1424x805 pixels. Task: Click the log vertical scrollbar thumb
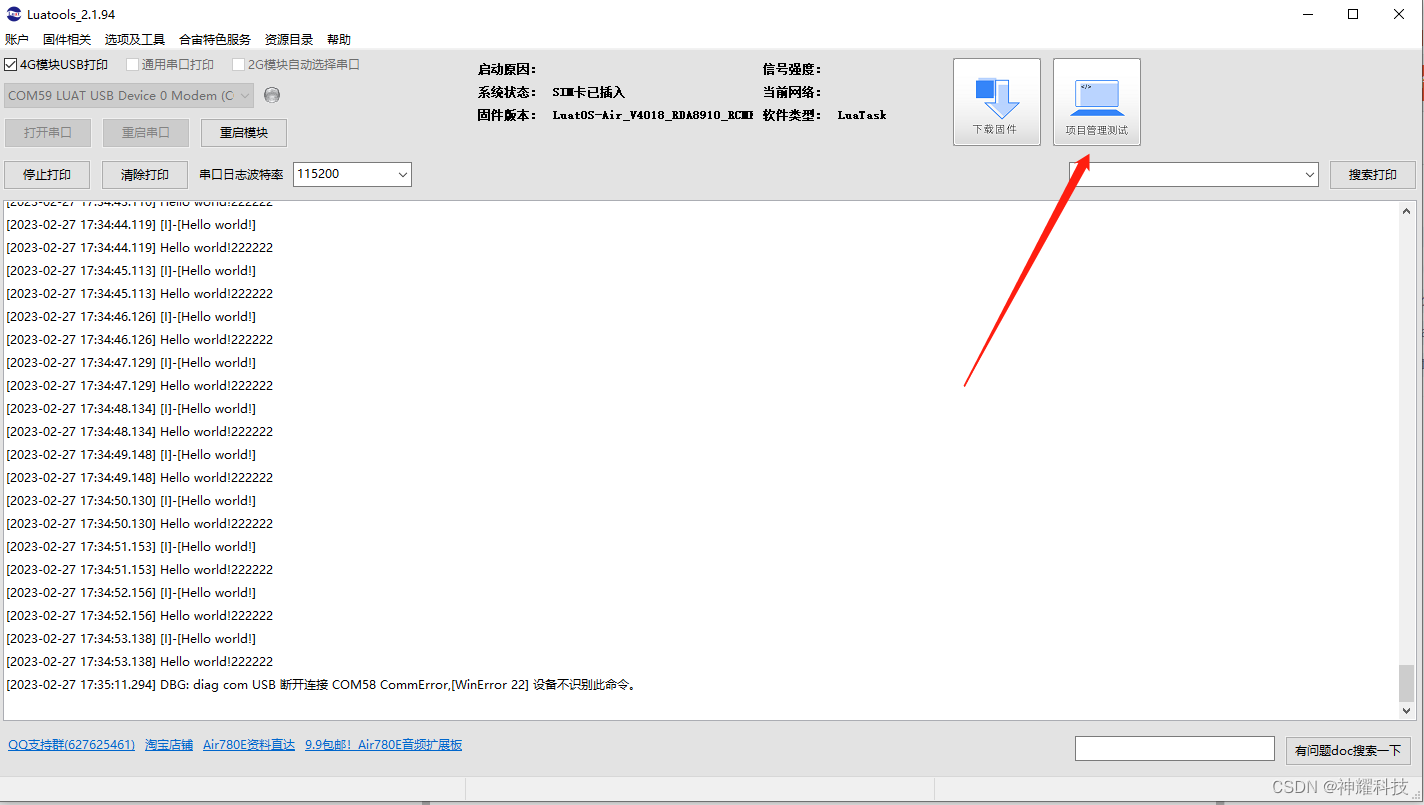coord(1407,683)
